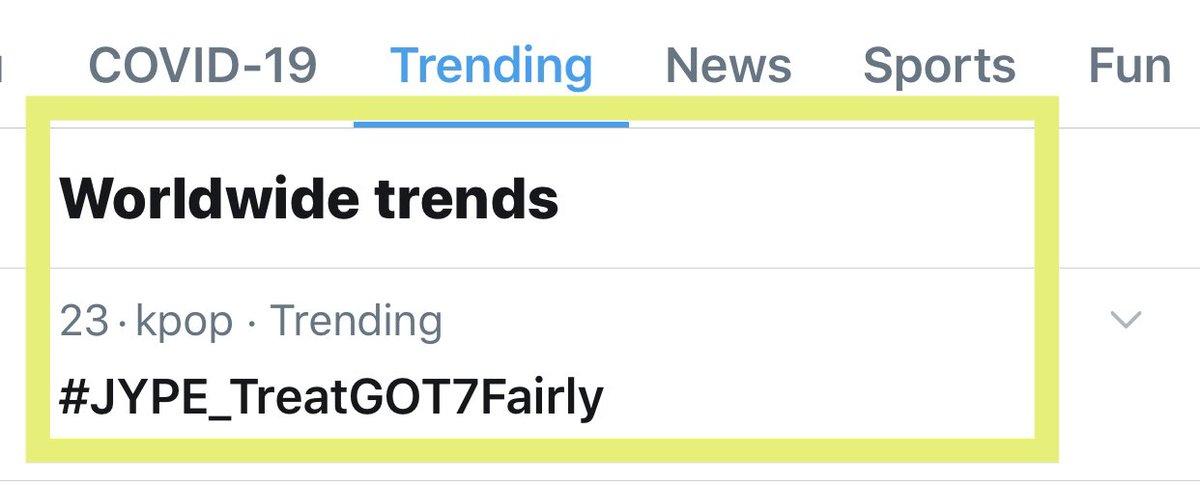Click the dot separator between 23 and kpop
Viewport: 1200px width, 486px height.
(123, 323)
